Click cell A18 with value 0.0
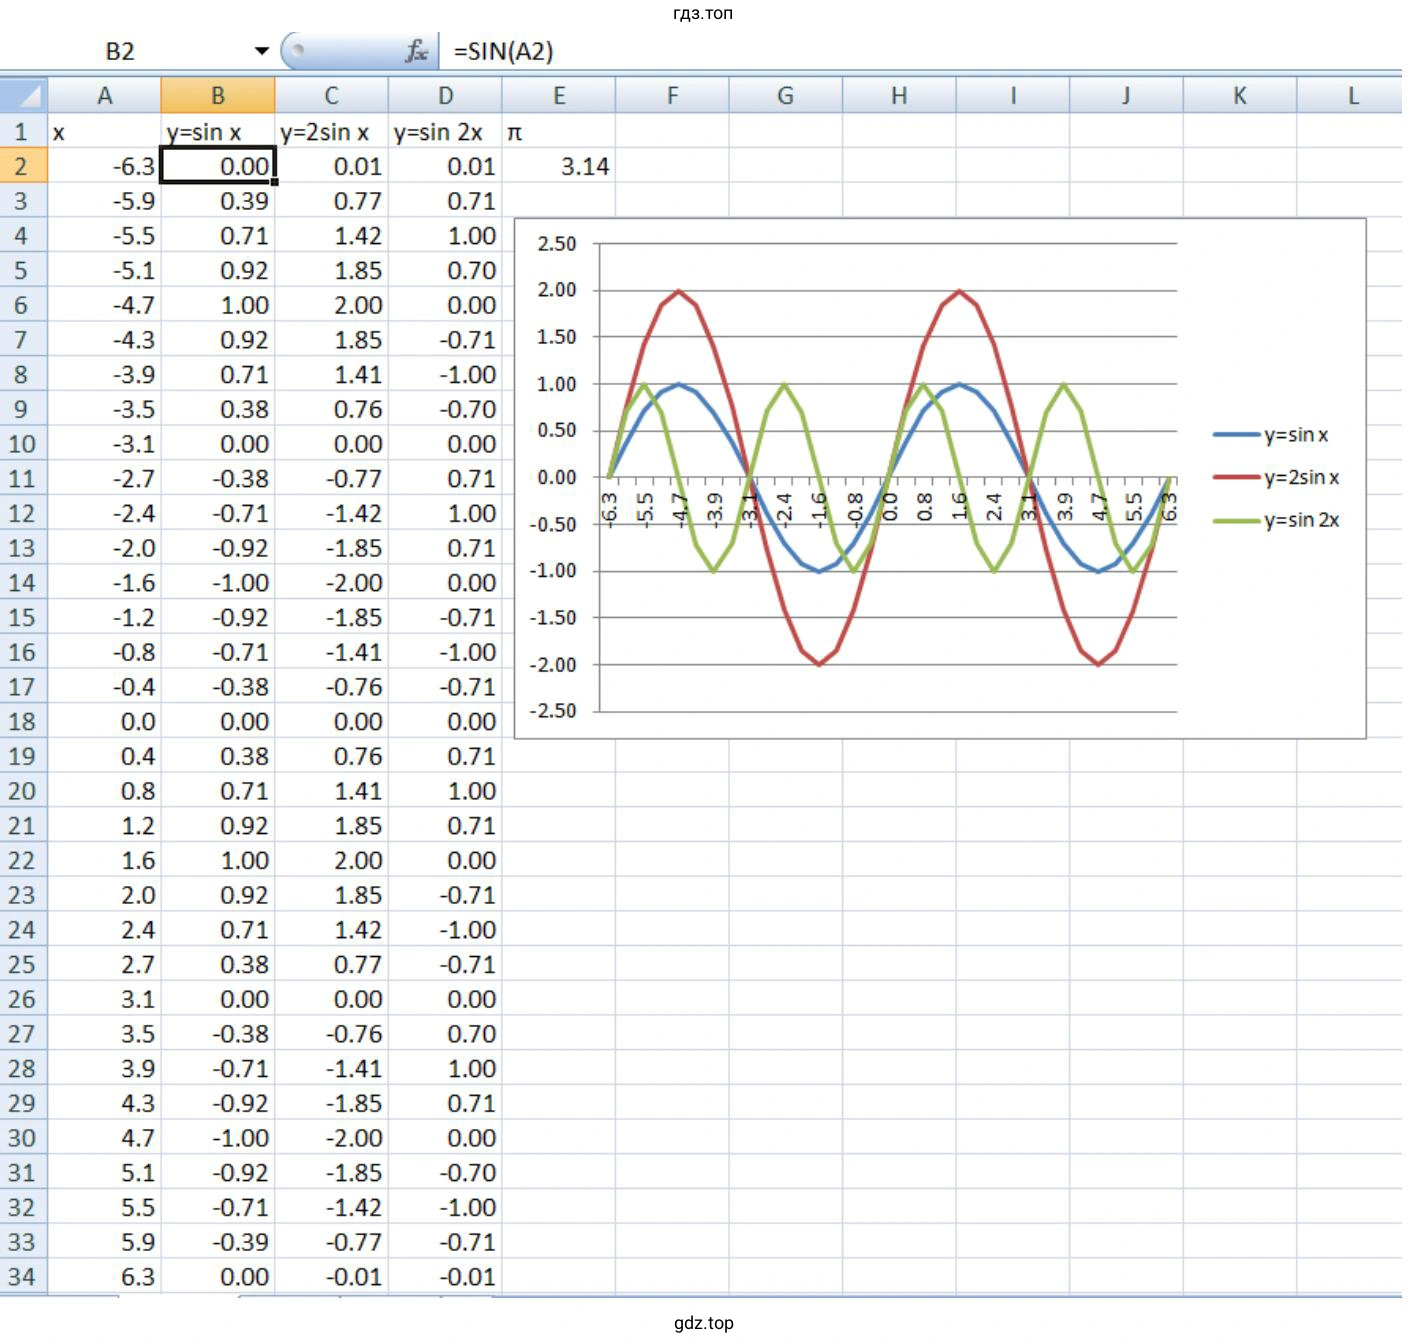 [104, 721]
